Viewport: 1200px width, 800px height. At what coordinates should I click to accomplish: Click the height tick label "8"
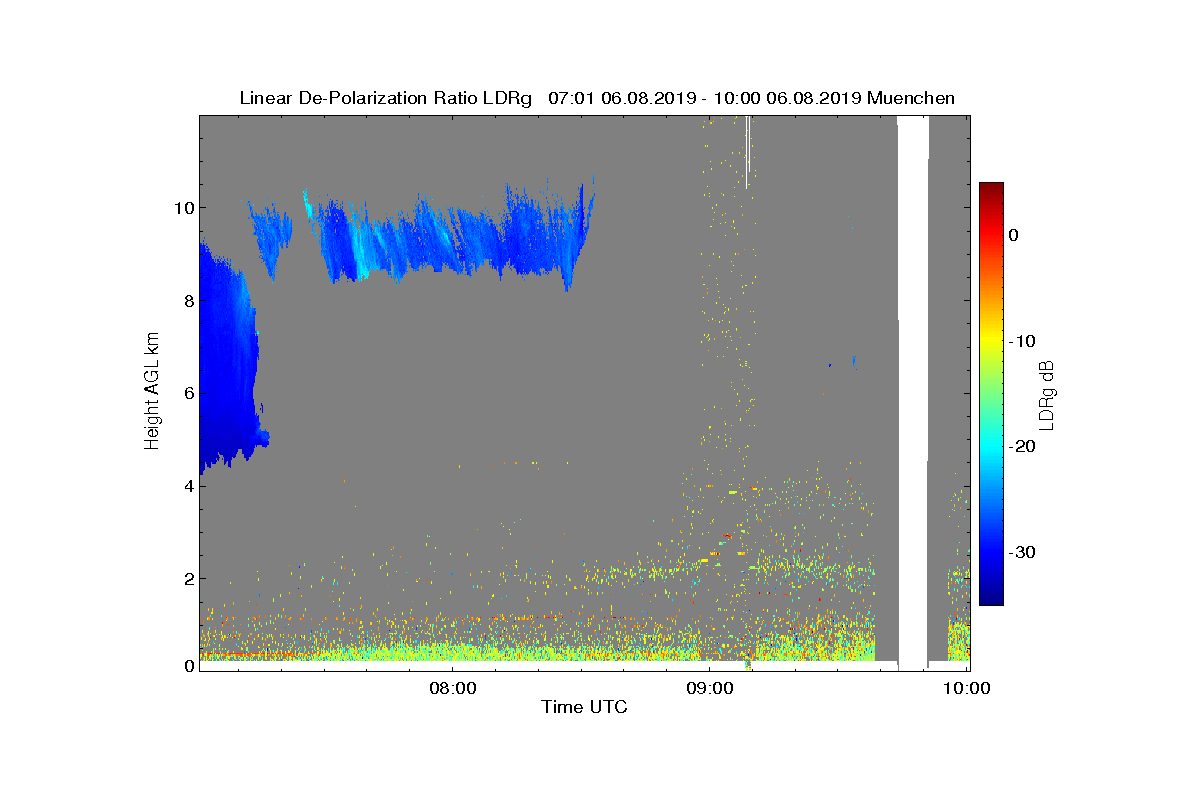(x=188, y=300)
